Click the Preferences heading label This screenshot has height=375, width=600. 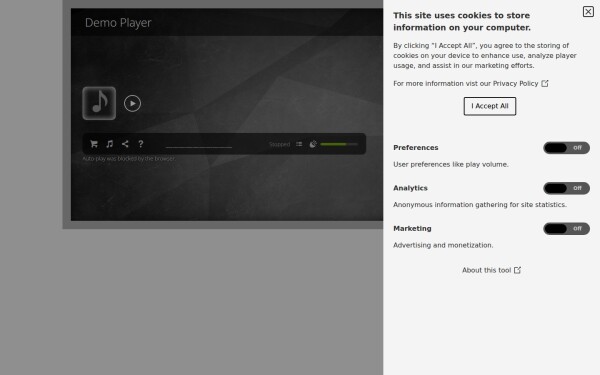pos(416,148)
